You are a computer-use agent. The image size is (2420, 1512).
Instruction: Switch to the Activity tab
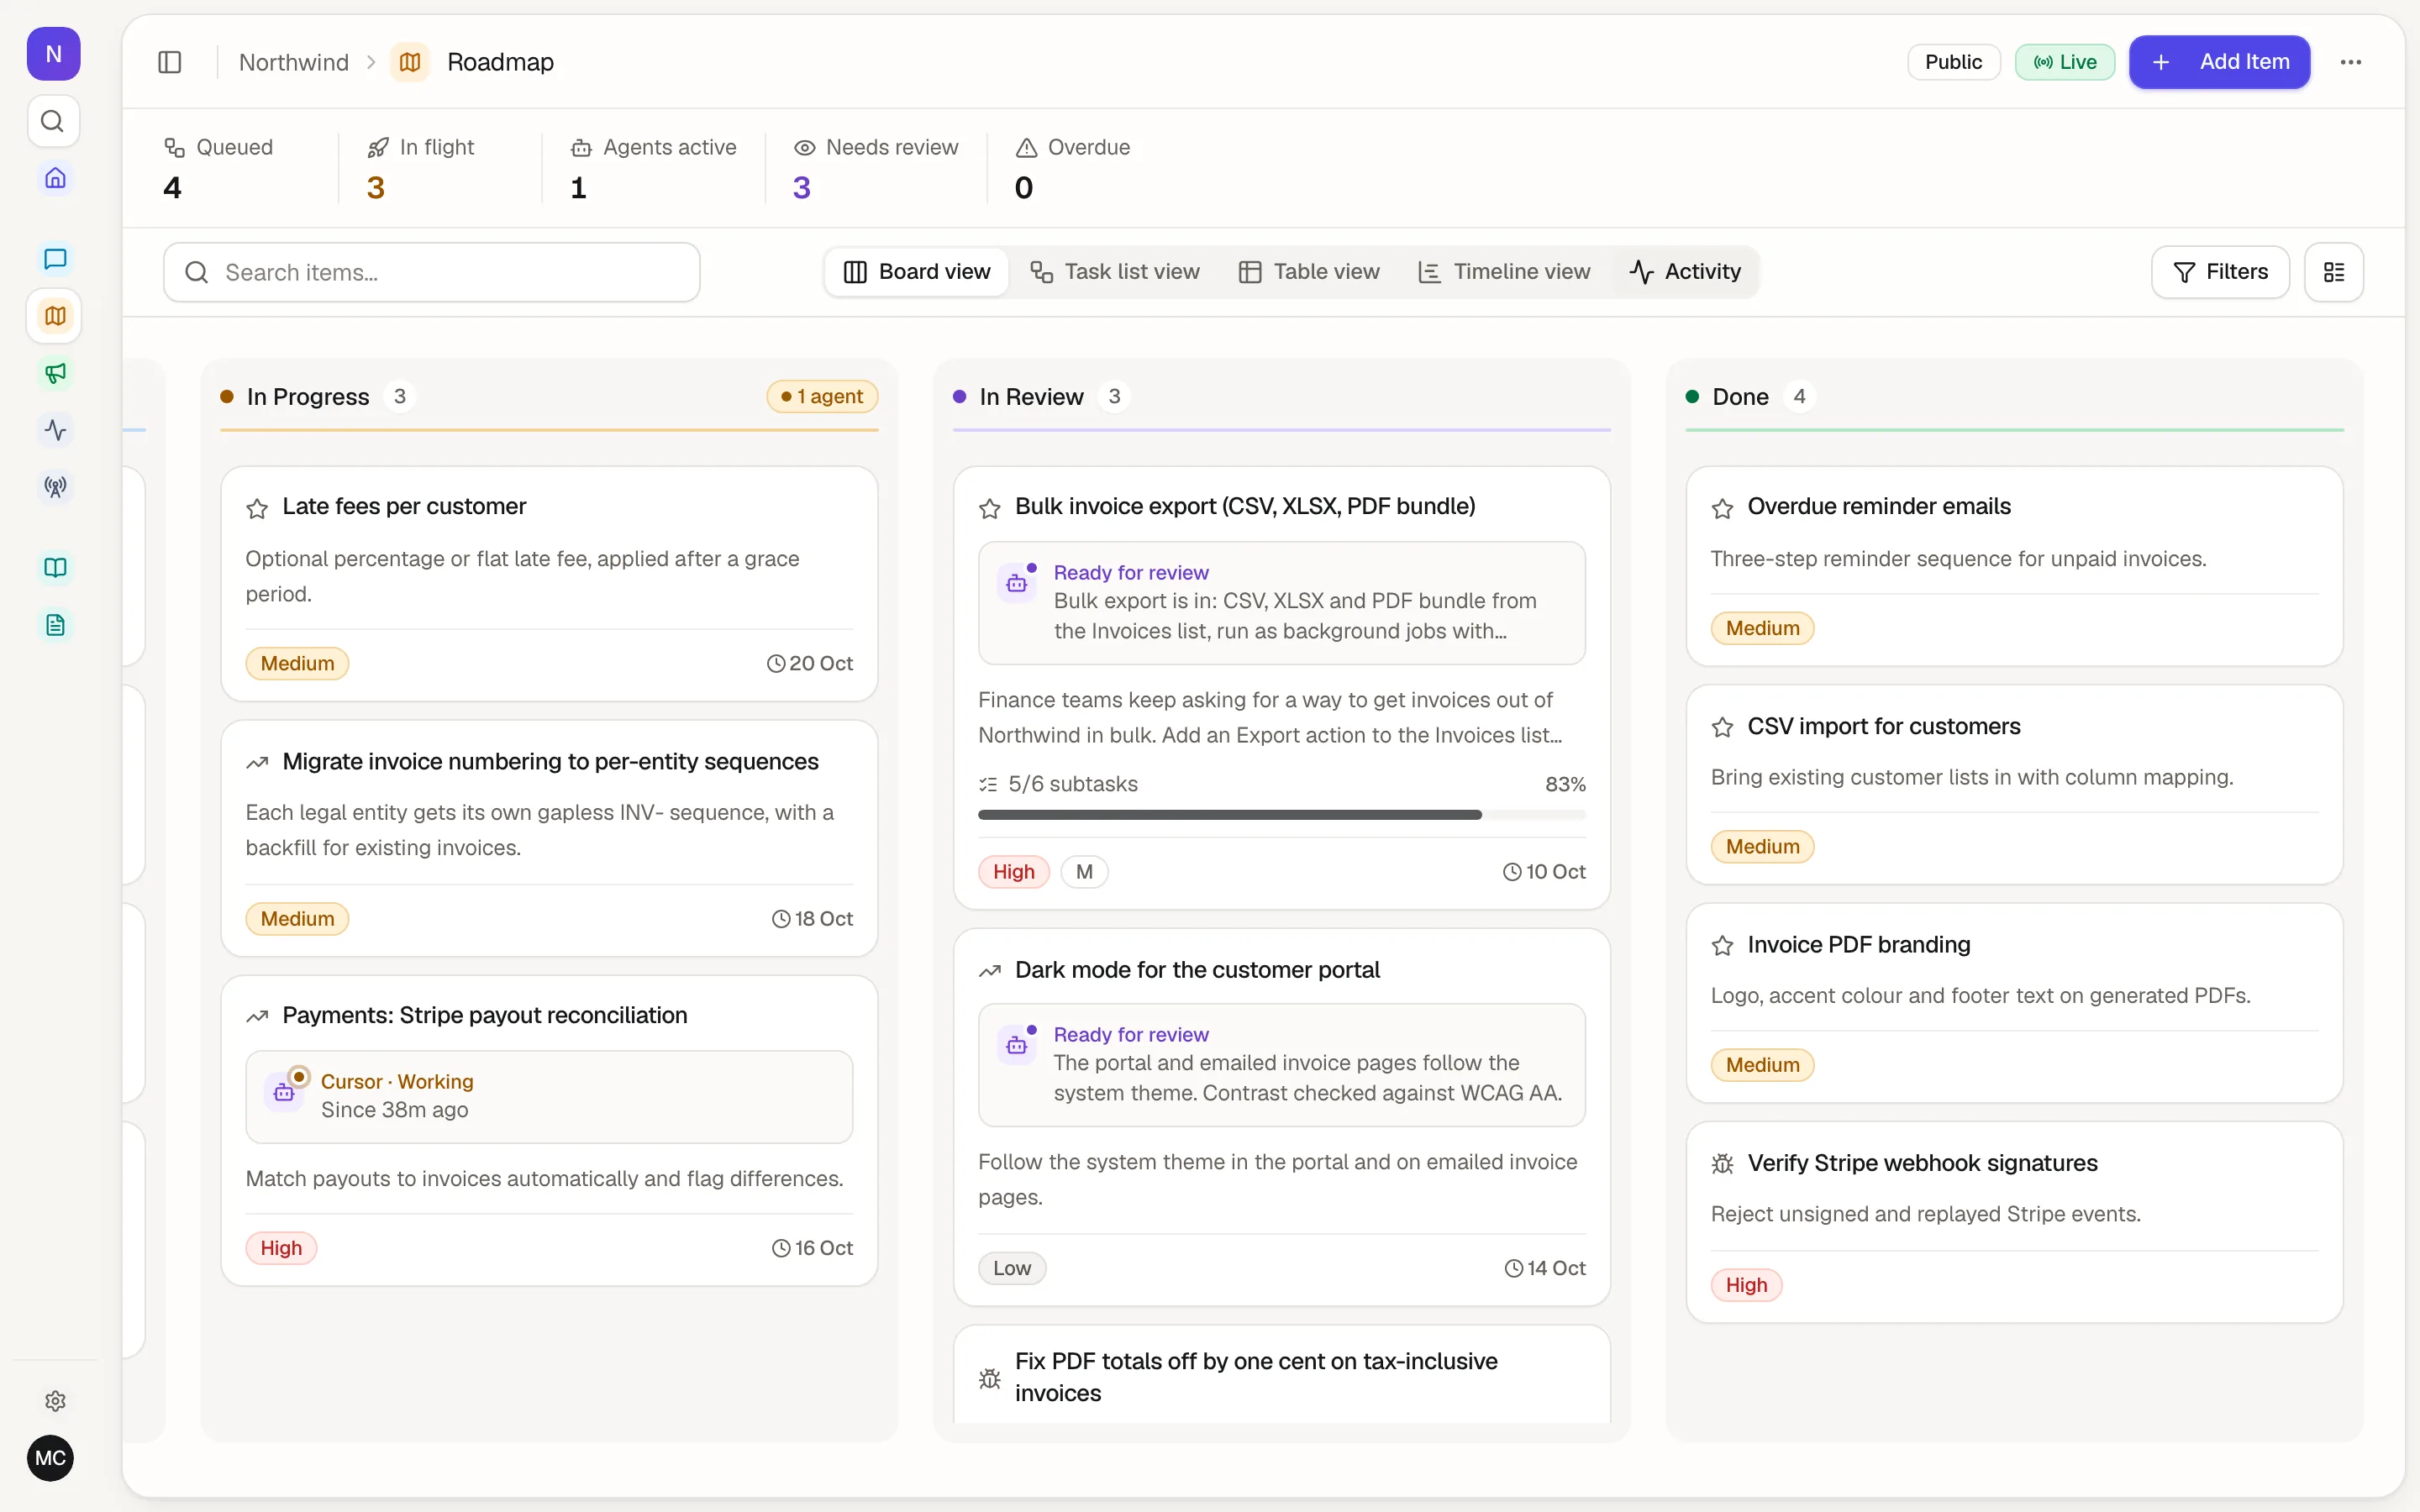coord(1685,272)
